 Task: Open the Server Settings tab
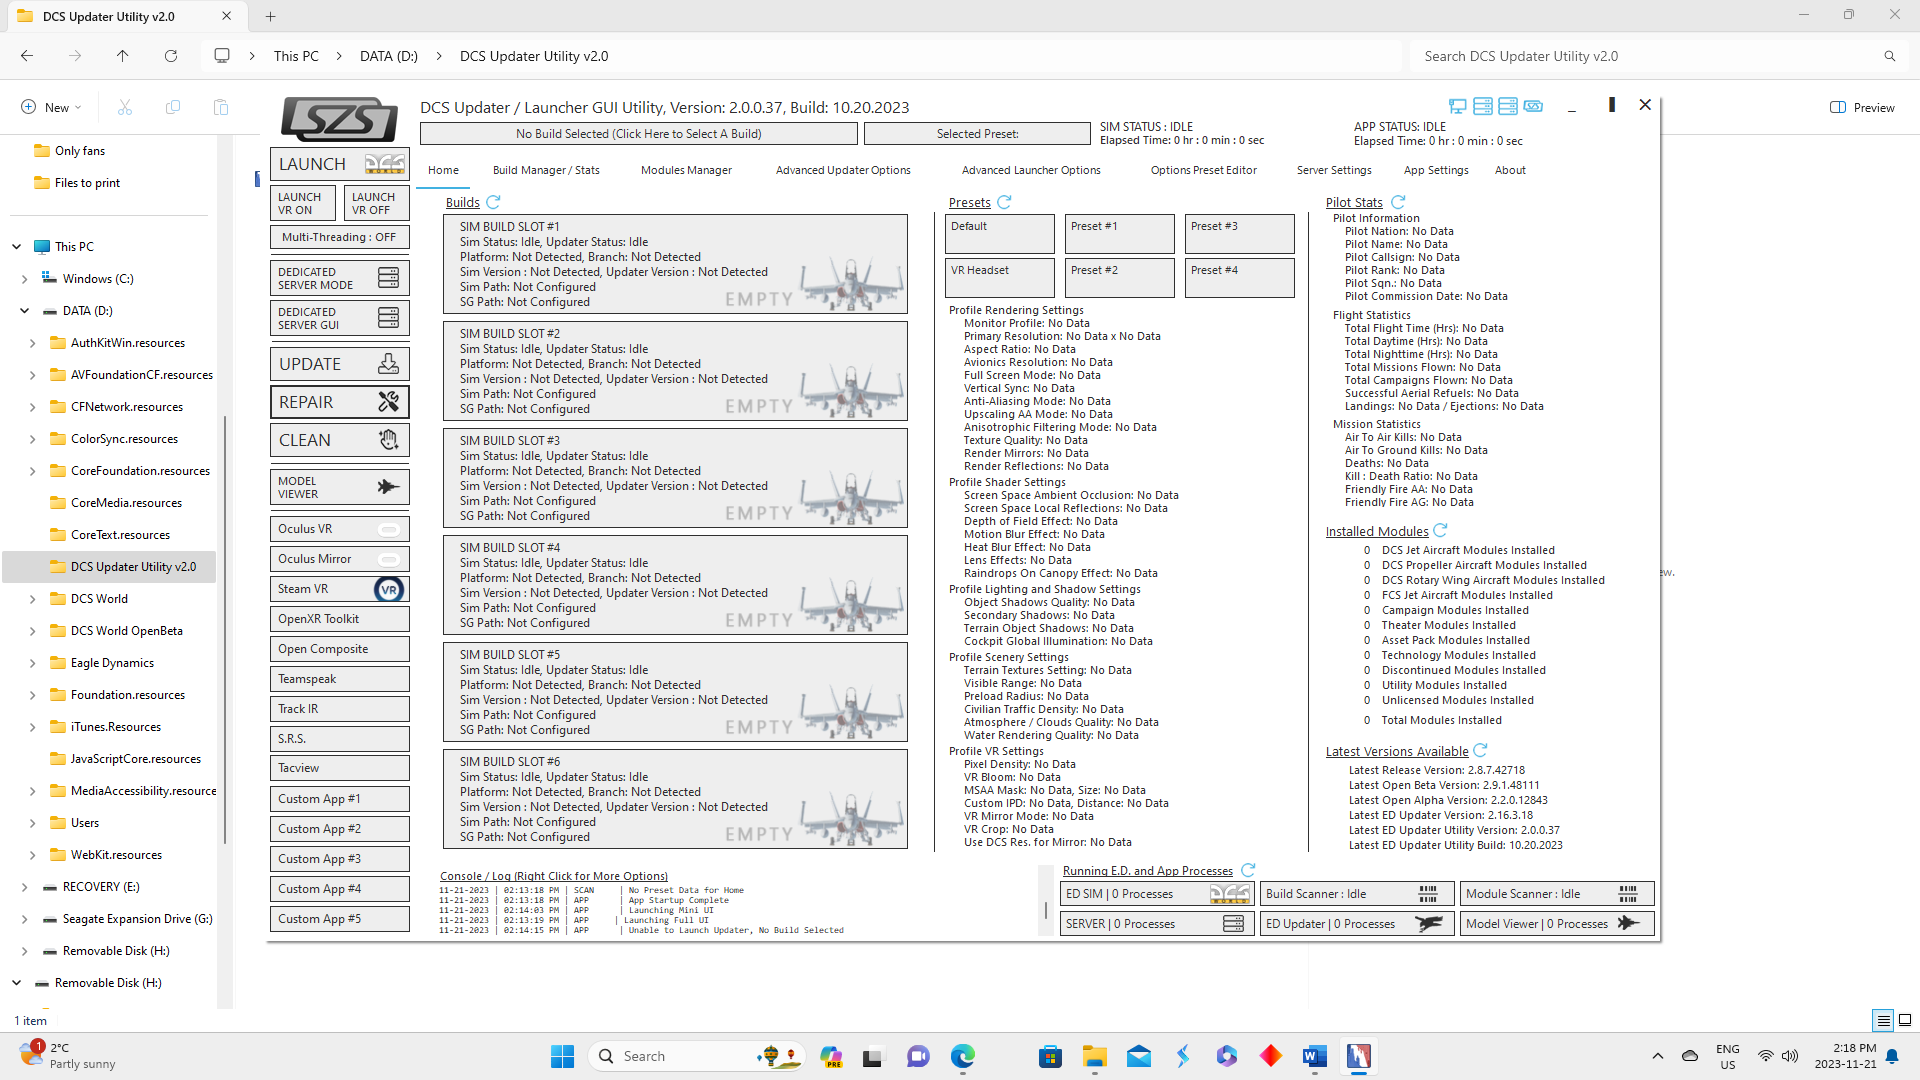tap(1334, 170)
